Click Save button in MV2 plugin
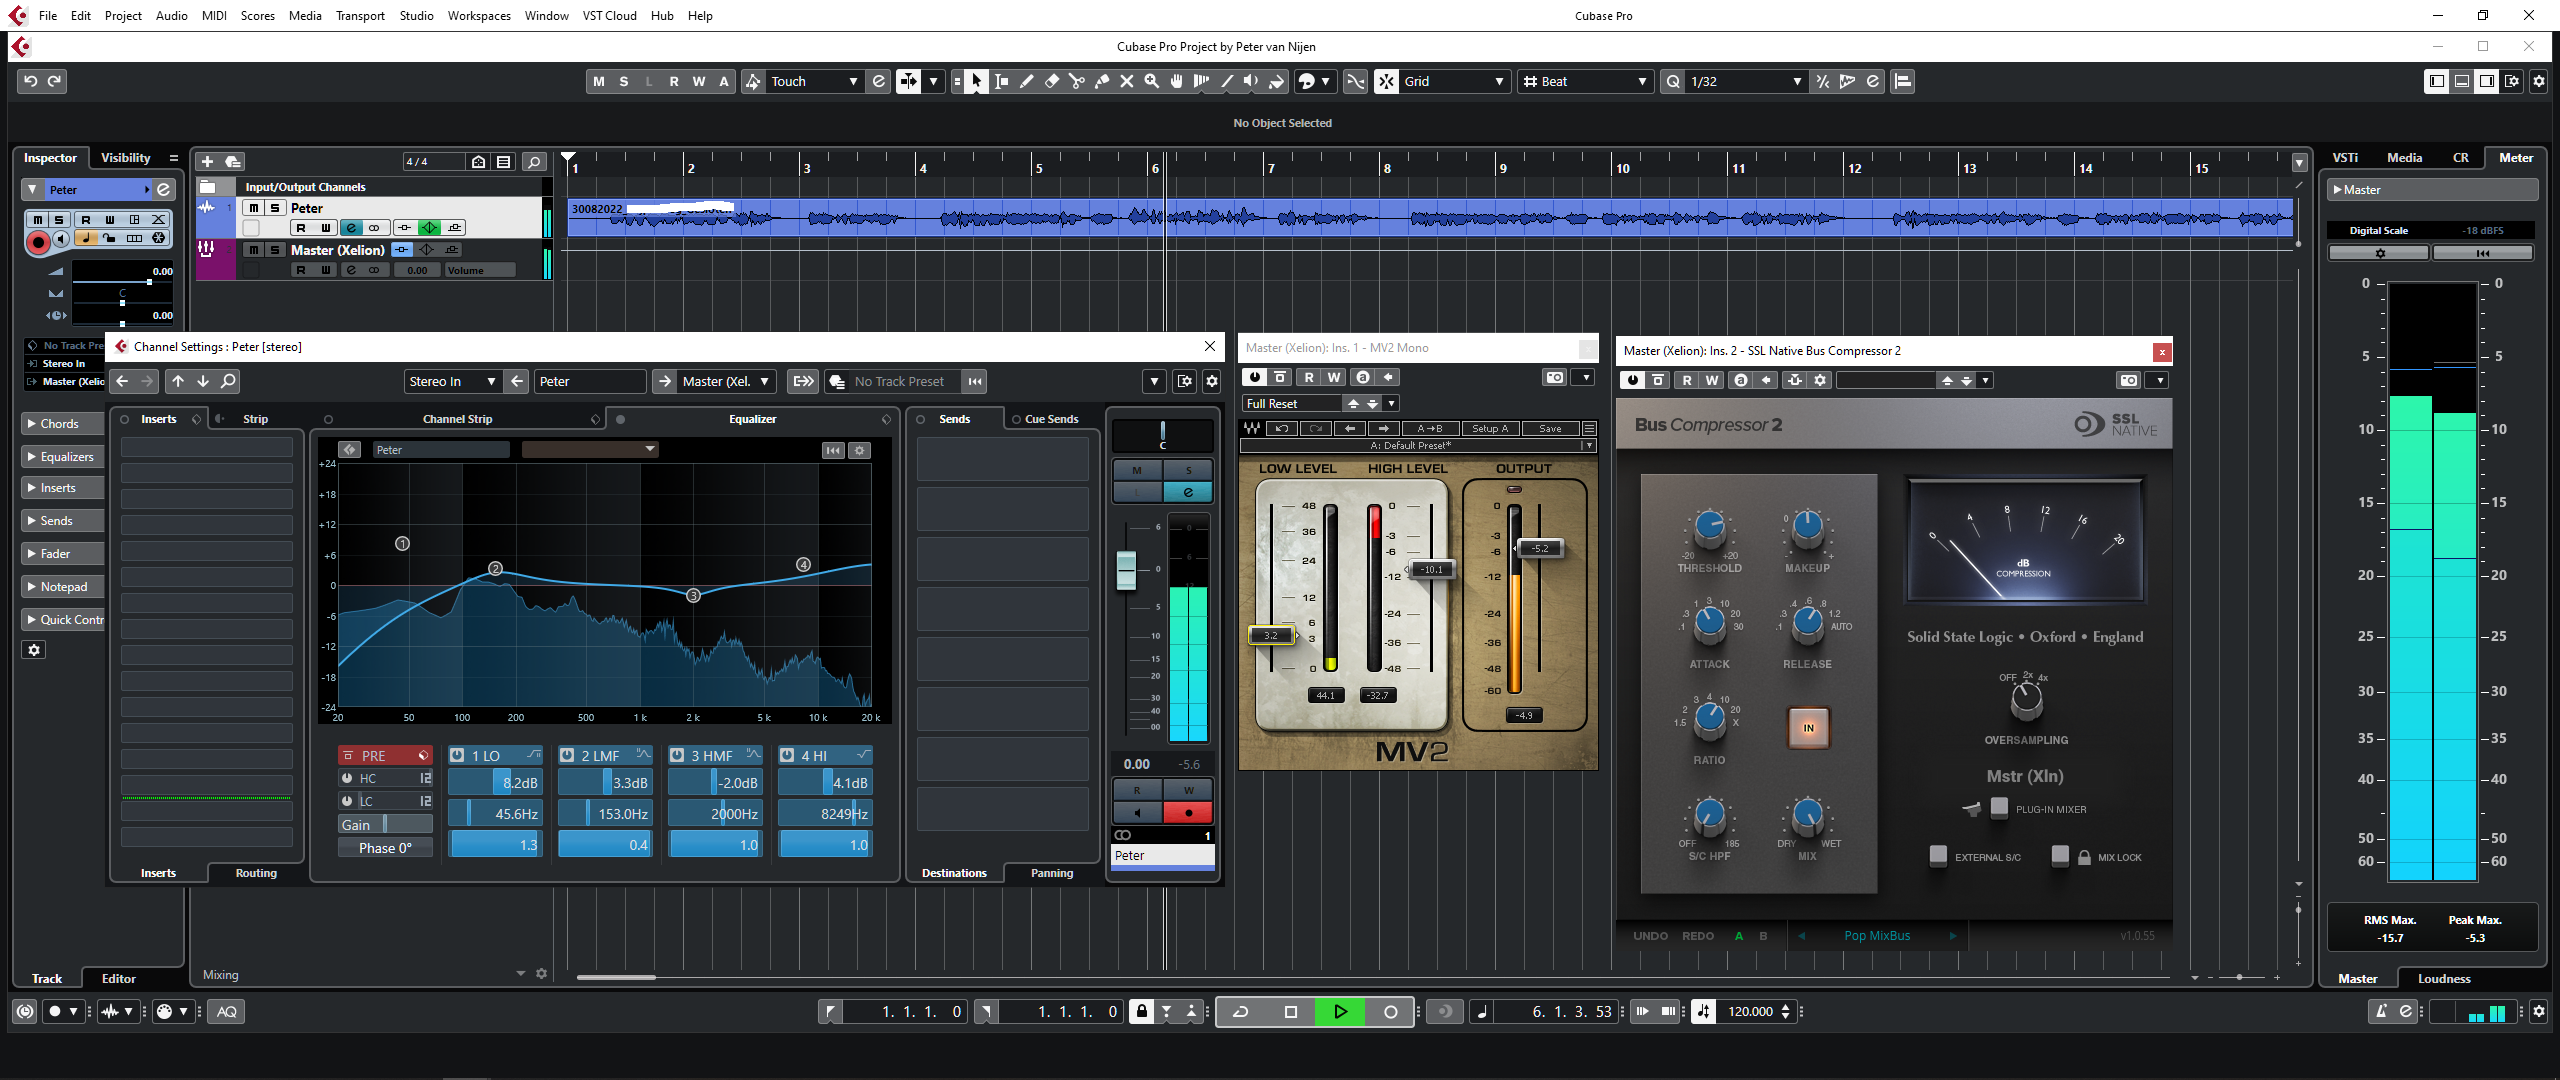This screenshot has width=2560, height=1080. click(x=1550, y=428)
